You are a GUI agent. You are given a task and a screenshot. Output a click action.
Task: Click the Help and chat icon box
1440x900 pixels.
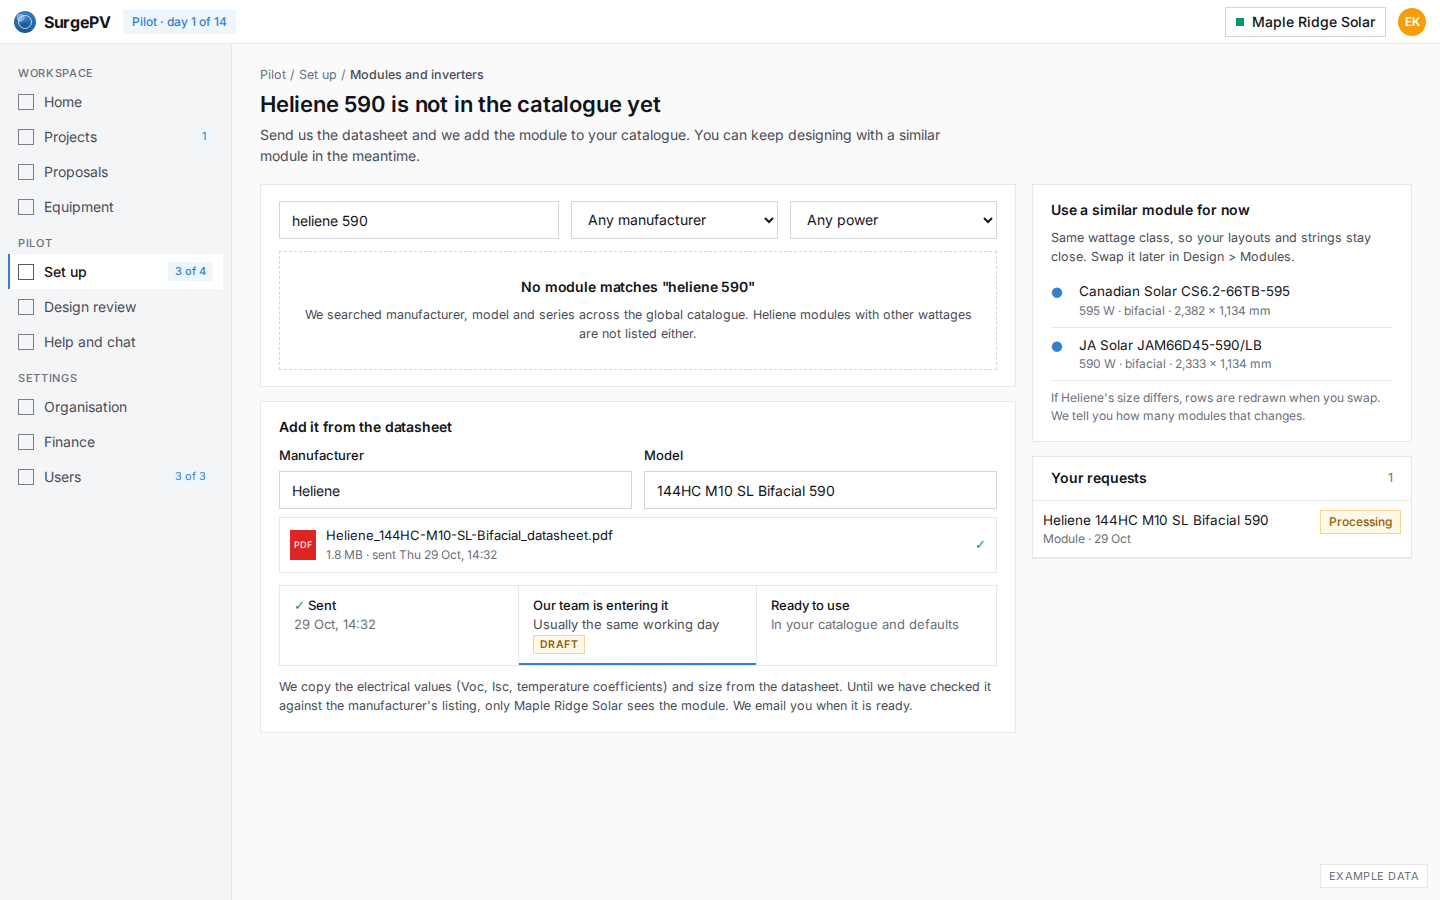[26, 342]
